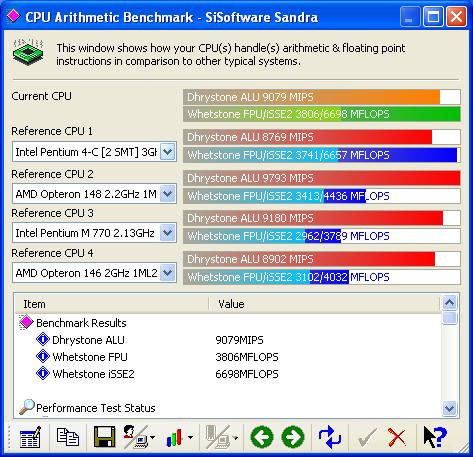Click the bar chart icon
This screenshot has height=457, width=473.
pyautogui.click(x=175, y=437)
